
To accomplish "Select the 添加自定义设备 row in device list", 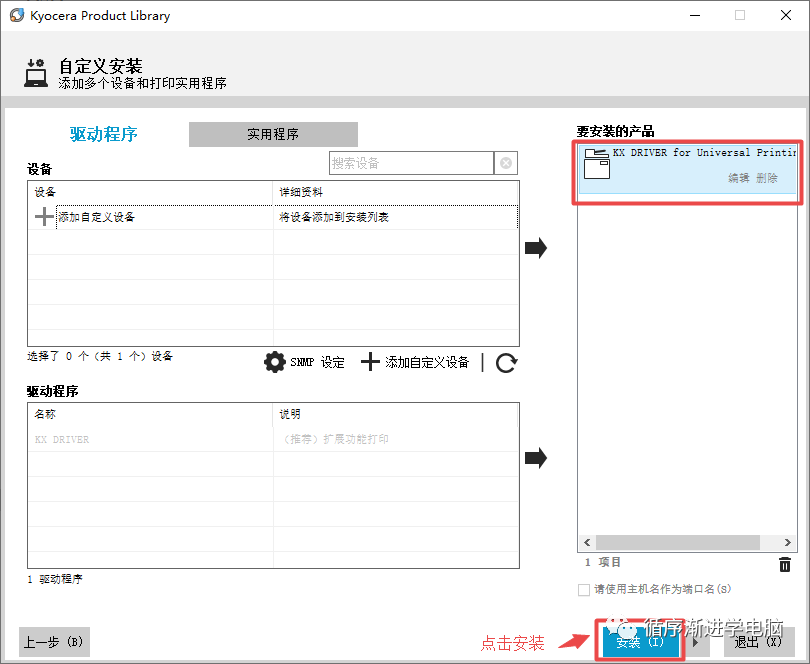I will (x=273, y=217).
